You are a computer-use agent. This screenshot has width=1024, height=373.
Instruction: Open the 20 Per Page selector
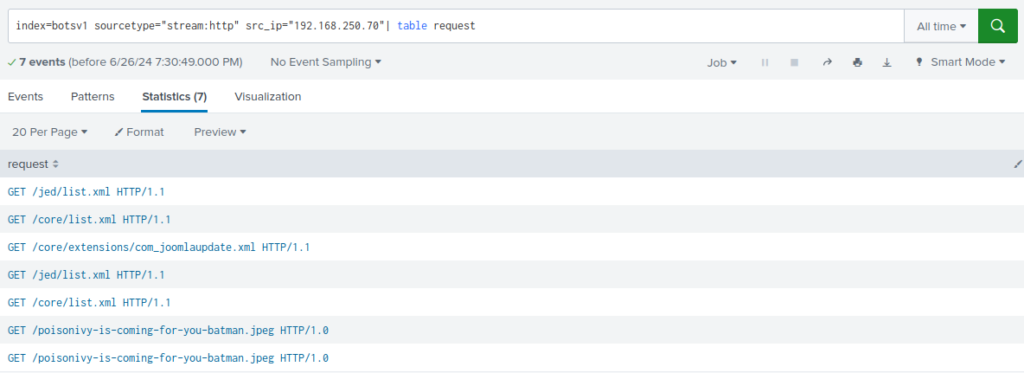(50, 132)
